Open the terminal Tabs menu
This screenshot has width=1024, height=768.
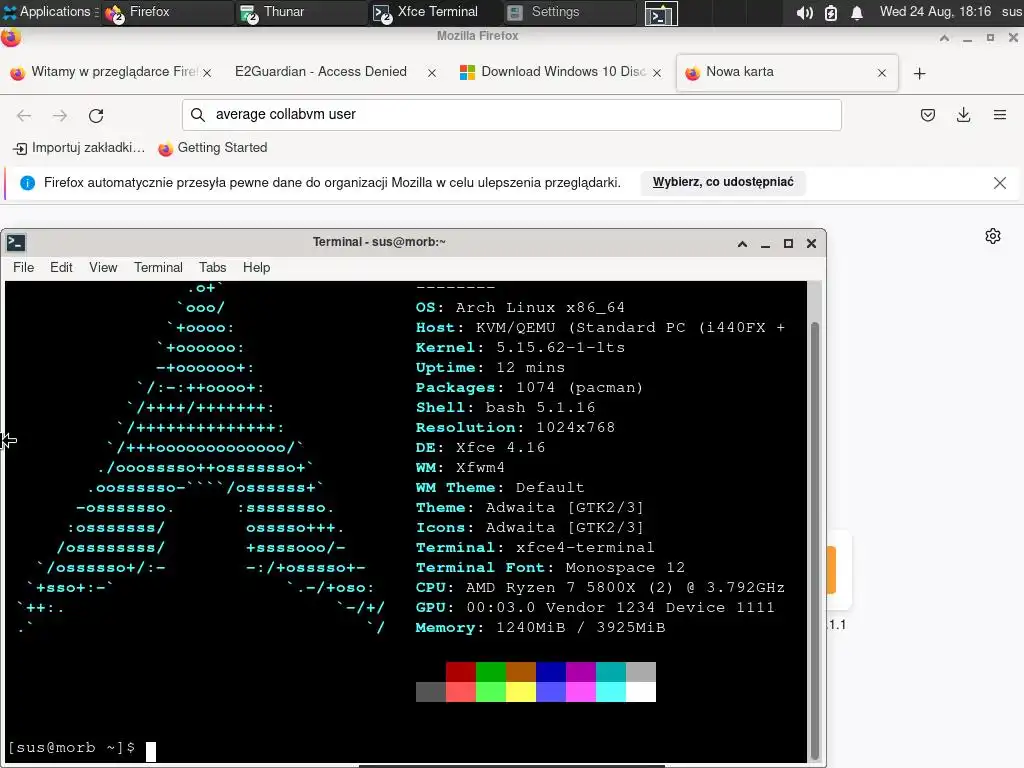[x=212, y=268]
